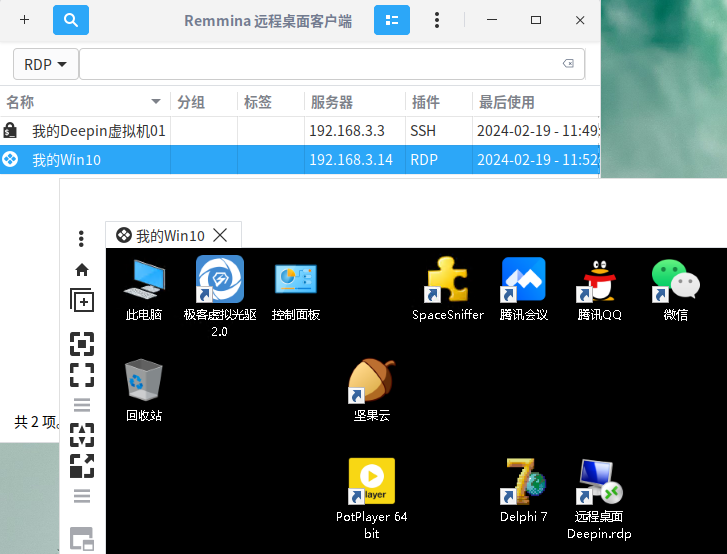Image resolution: width=727 pixels, height=554 pixels.
Task: Open connection window three-dots menu in sidebar
Action: pyautogui.click(x=82, y=239)
